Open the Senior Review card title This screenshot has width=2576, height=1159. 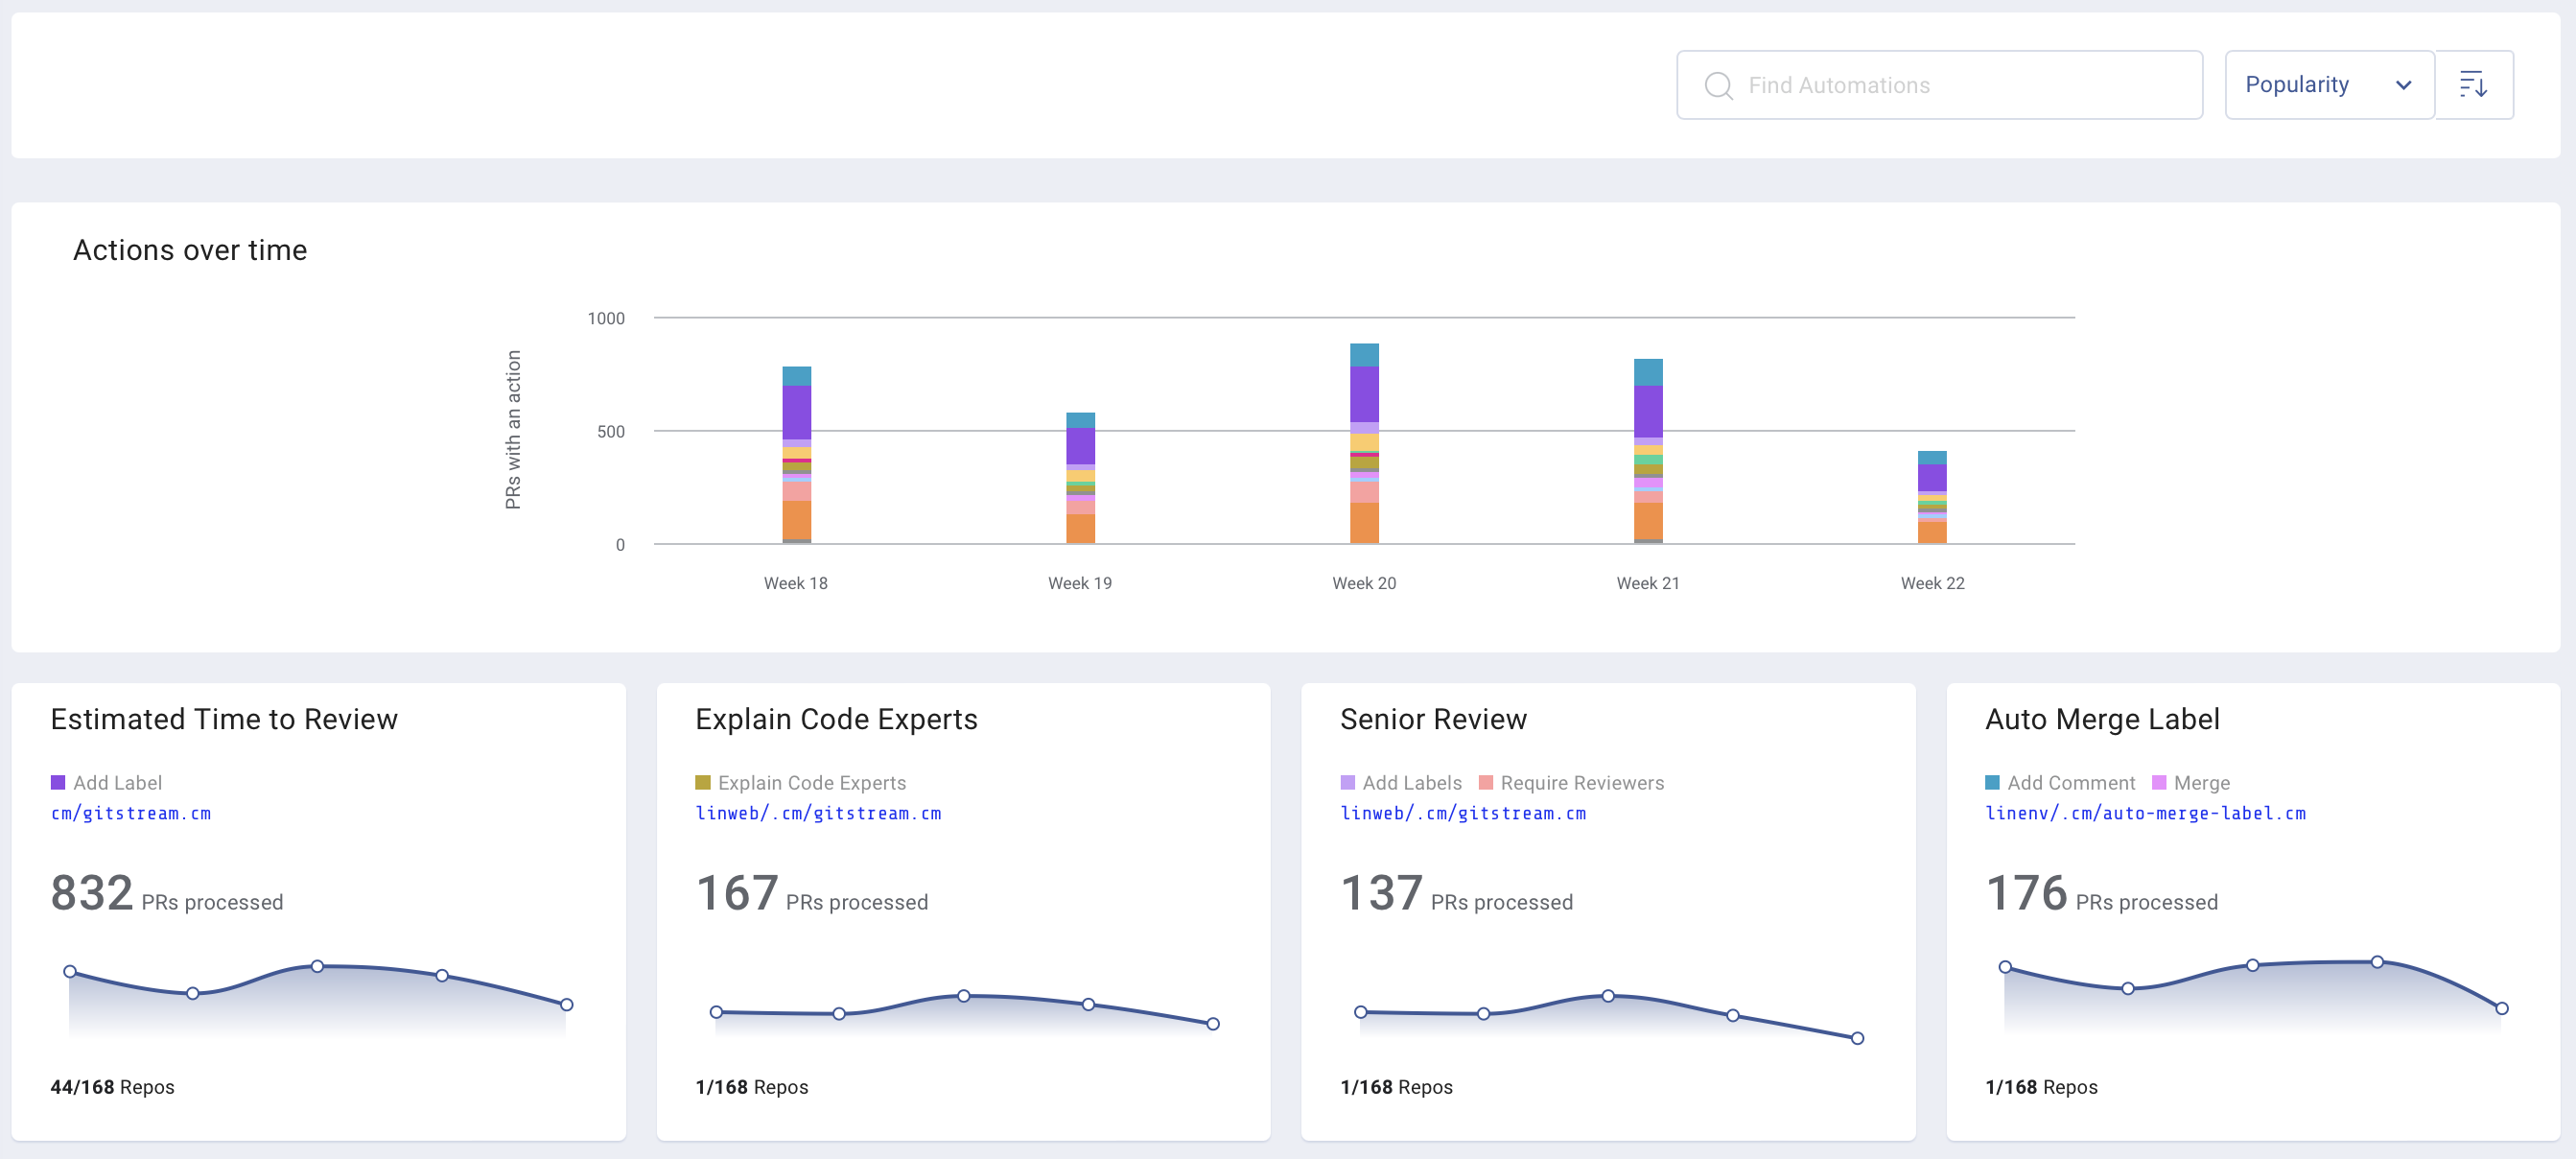click(x=1432, y=719)
